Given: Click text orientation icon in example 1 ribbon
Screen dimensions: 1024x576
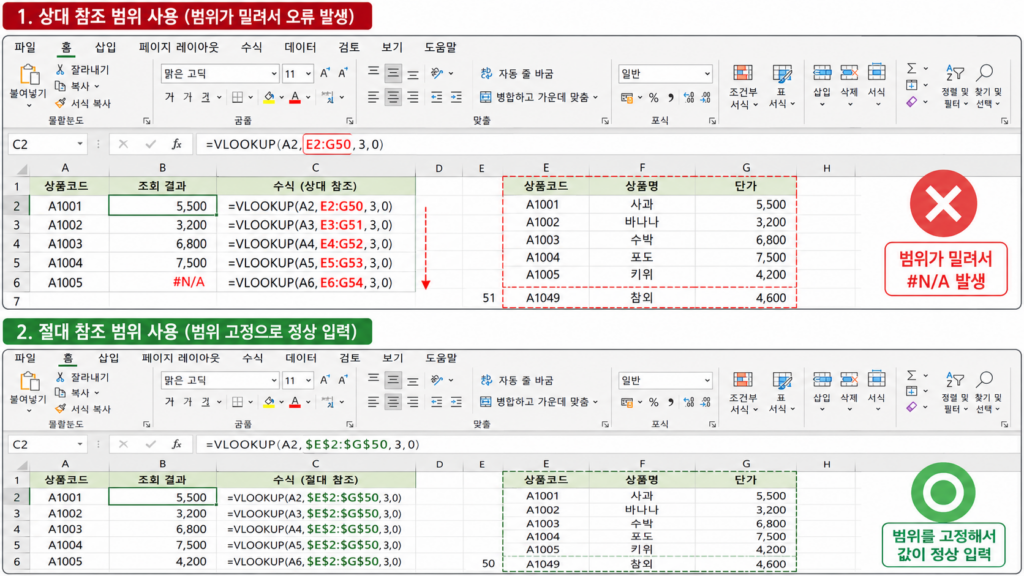Looking at the screenshot, I should click(438, 73).
